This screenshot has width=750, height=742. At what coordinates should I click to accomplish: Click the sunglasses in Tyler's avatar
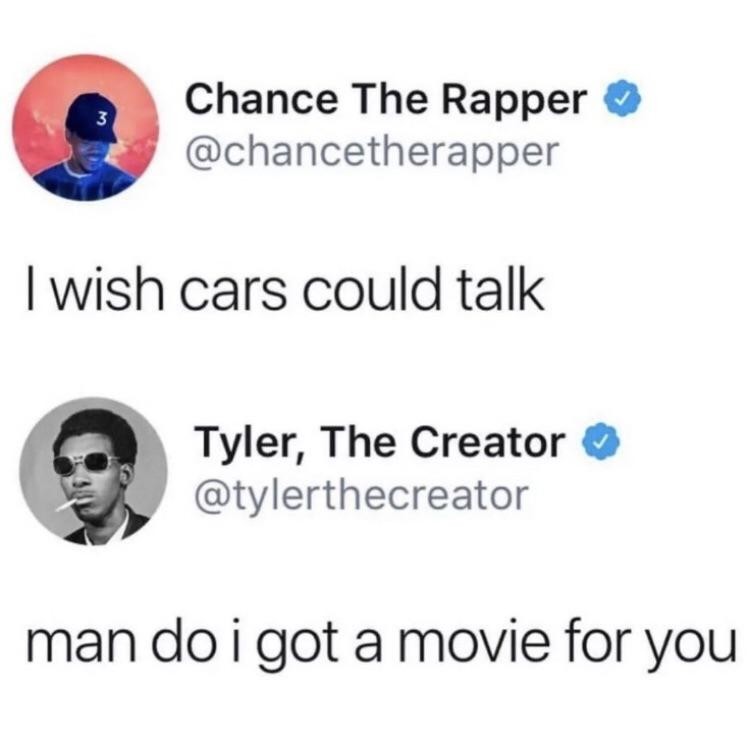(x=88, y=464)
